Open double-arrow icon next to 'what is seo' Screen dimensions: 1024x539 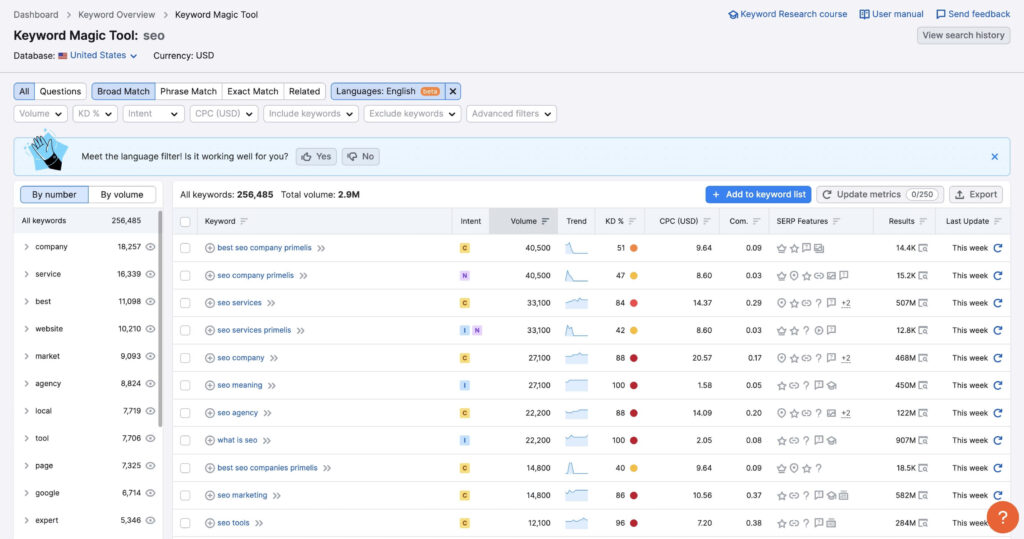tap(266, 440)
